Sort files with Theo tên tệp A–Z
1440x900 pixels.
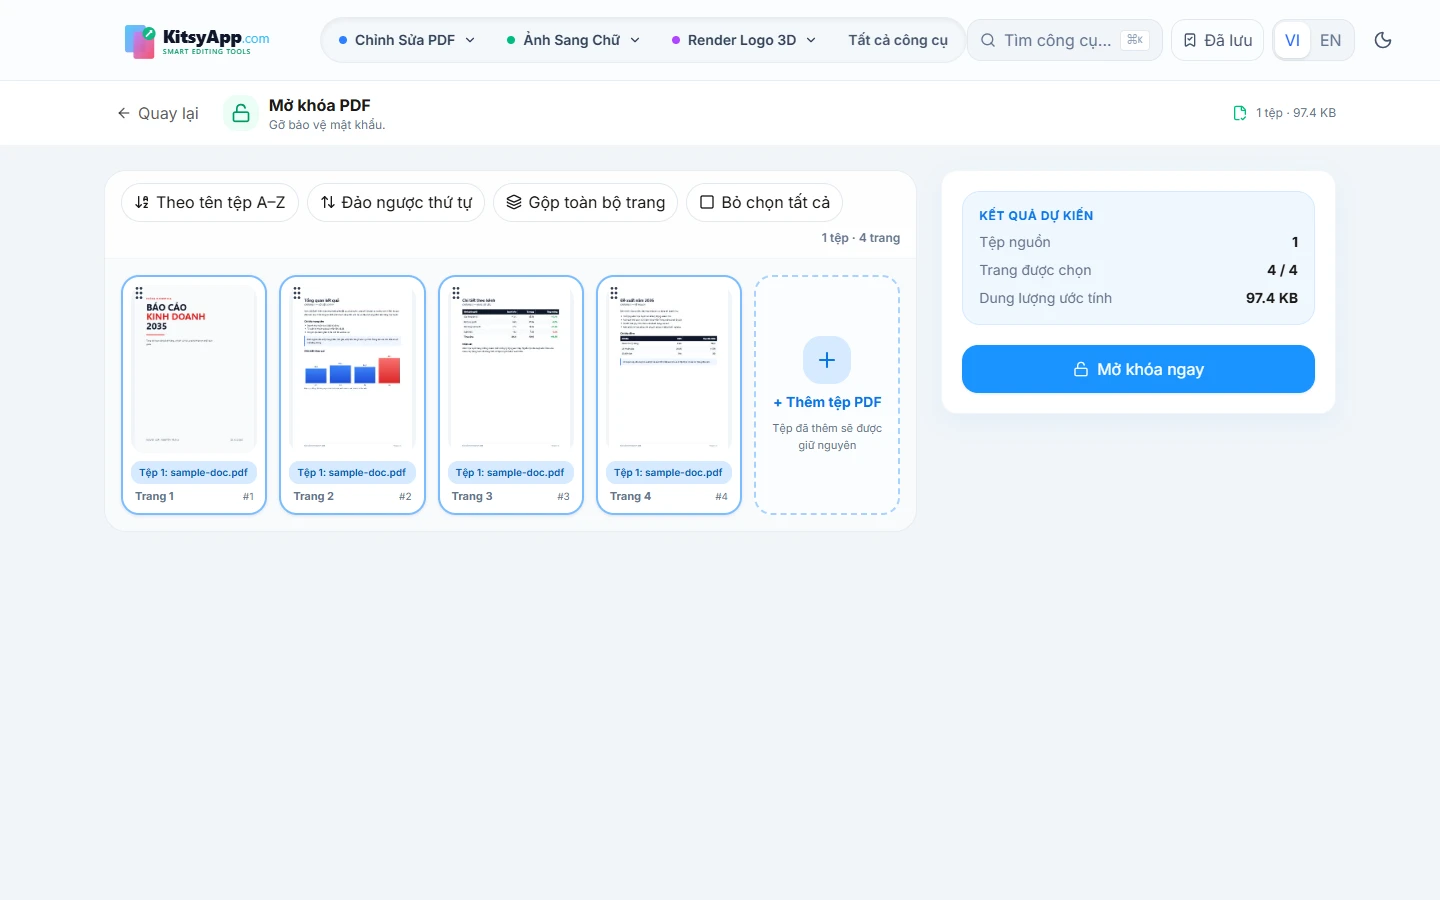pyautogui.click(x=210, y=202)
